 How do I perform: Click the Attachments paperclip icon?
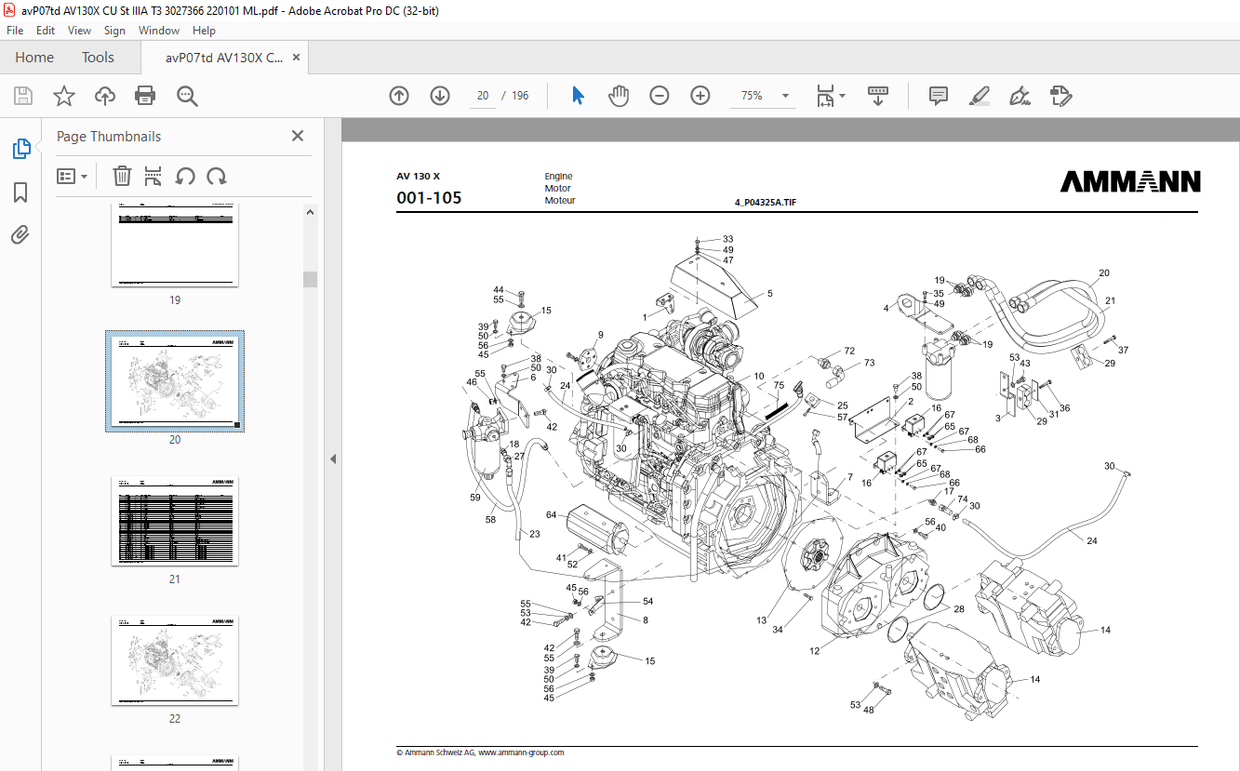[20, 234]
